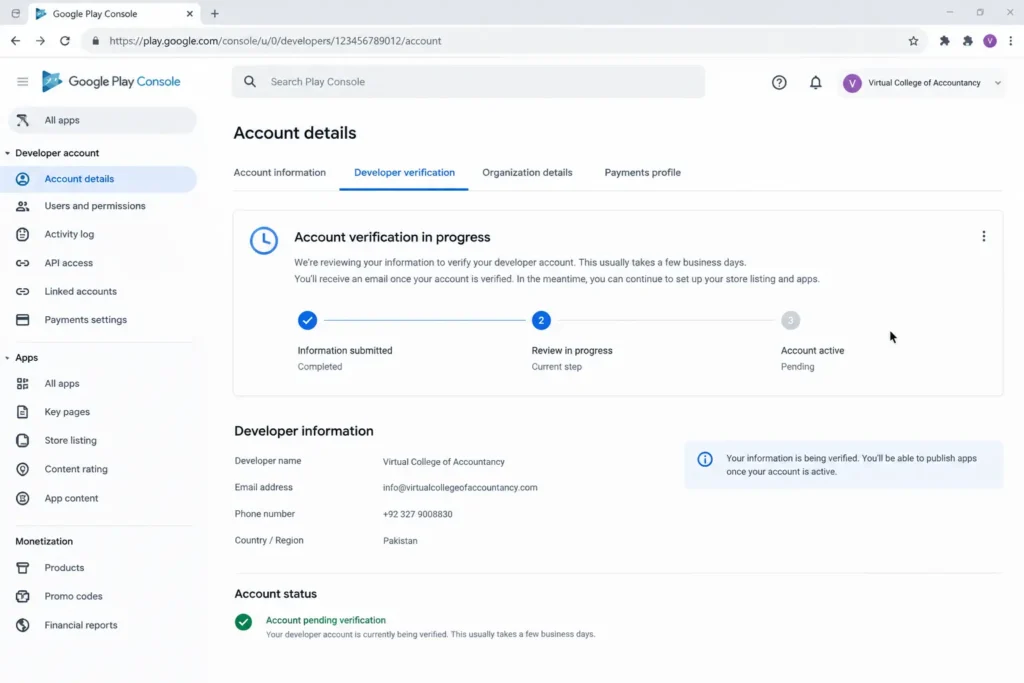Click the developer email address value
1024x683 pixels.
coord(460,488)
